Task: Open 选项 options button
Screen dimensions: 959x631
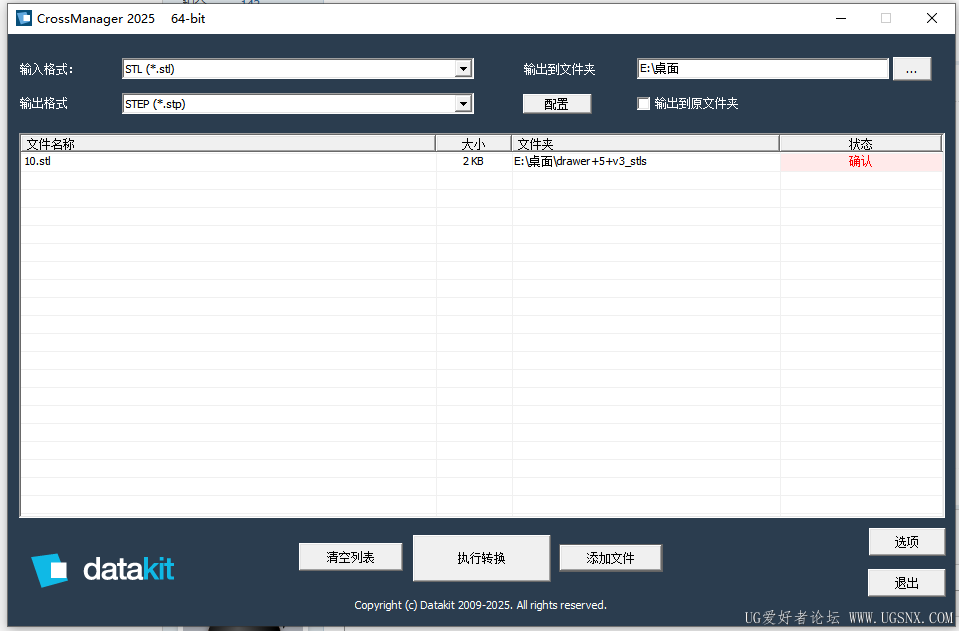Action: (x=906, y=542)
